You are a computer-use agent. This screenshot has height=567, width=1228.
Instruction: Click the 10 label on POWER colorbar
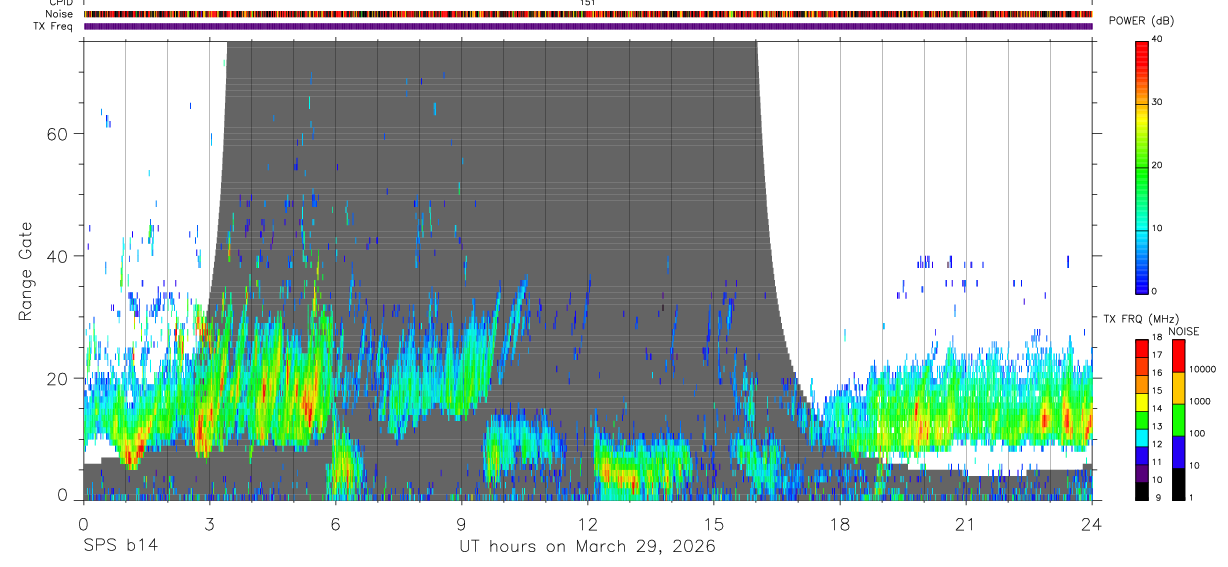click(x=1158, y=228)
